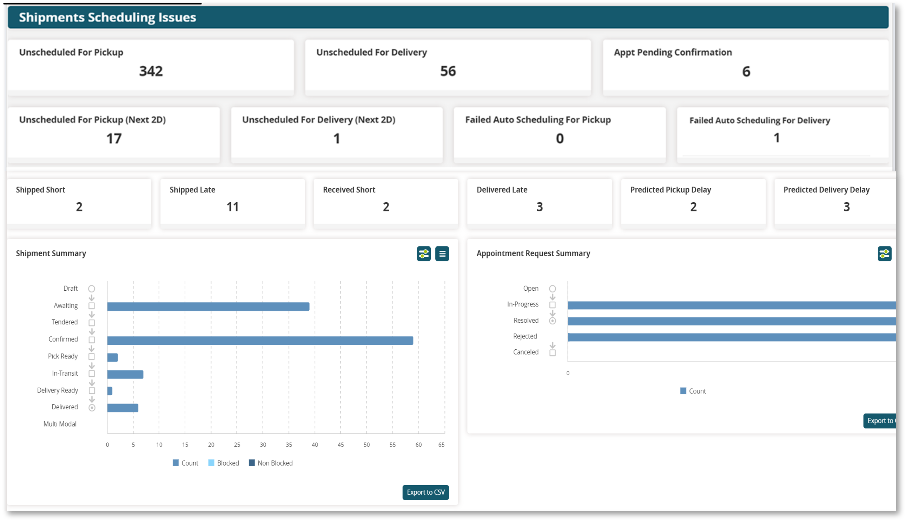Toggle the In-Progress appointment checkbox
This screenshot has width=906, height=521.
[552, 304]
